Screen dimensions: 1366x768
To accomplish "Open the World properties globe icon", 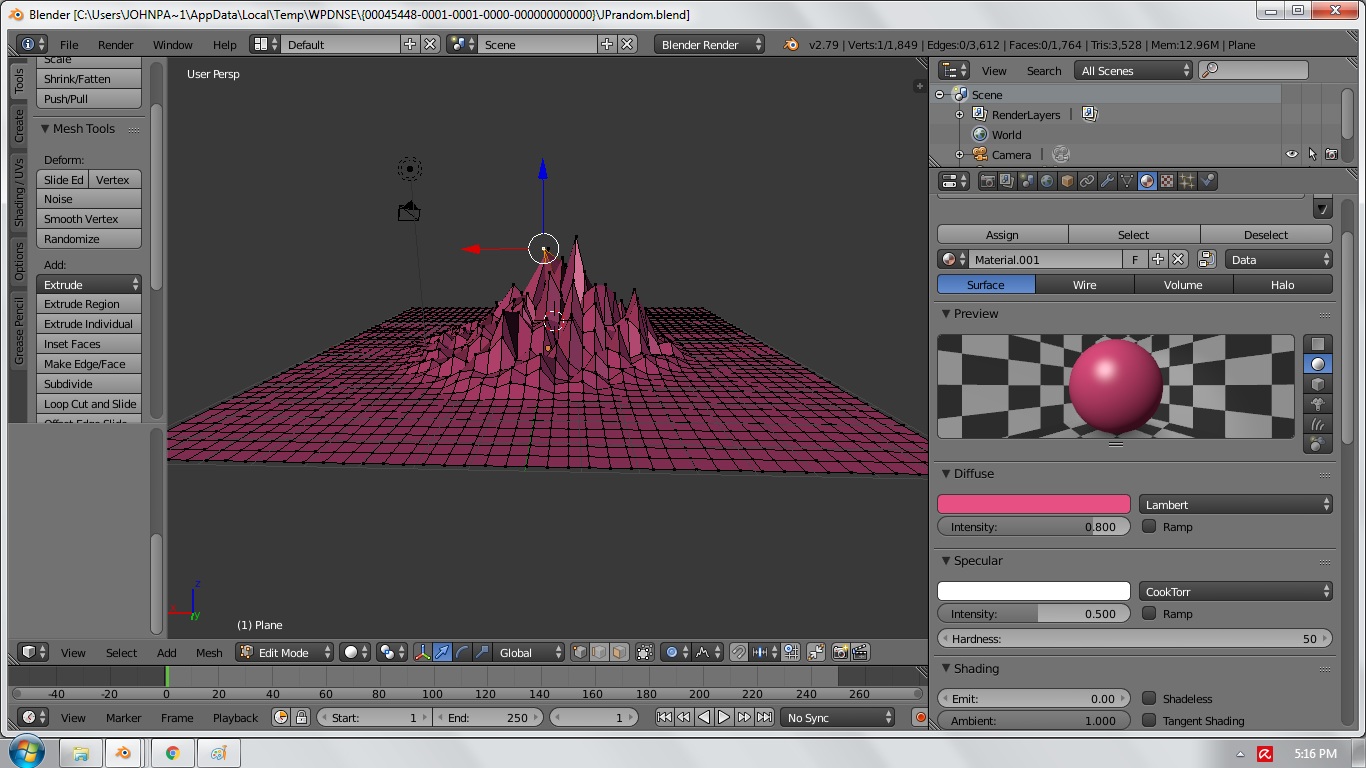I will point(1047,181).
